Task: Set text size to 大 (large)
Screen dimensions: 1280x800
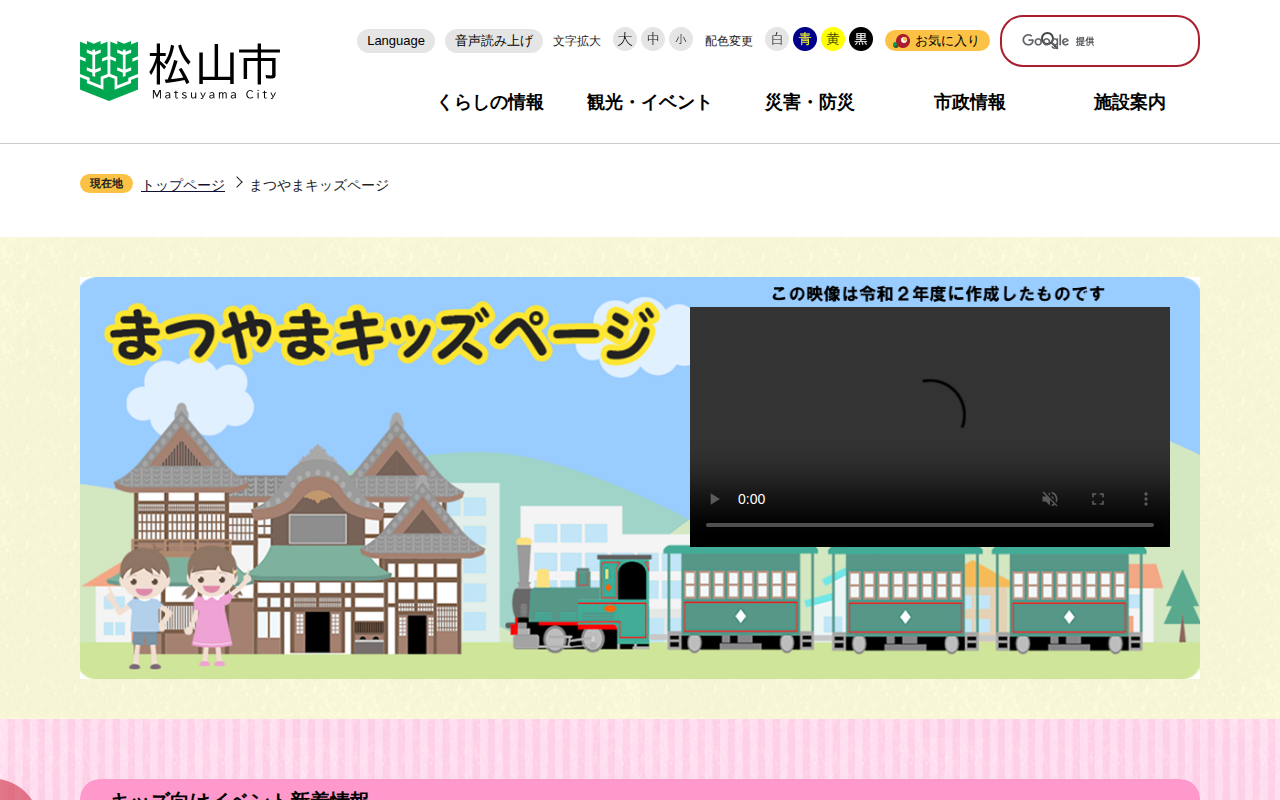Action: coord(625,39)
